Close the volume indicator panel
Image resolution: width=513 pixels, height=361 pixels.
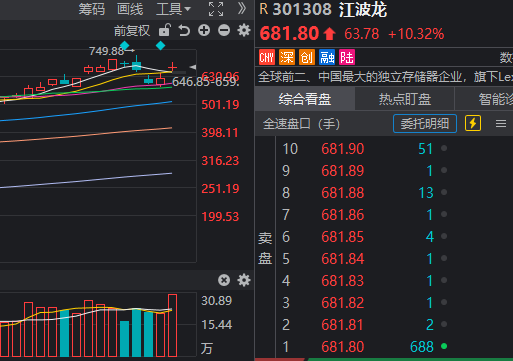click(224, 280)
